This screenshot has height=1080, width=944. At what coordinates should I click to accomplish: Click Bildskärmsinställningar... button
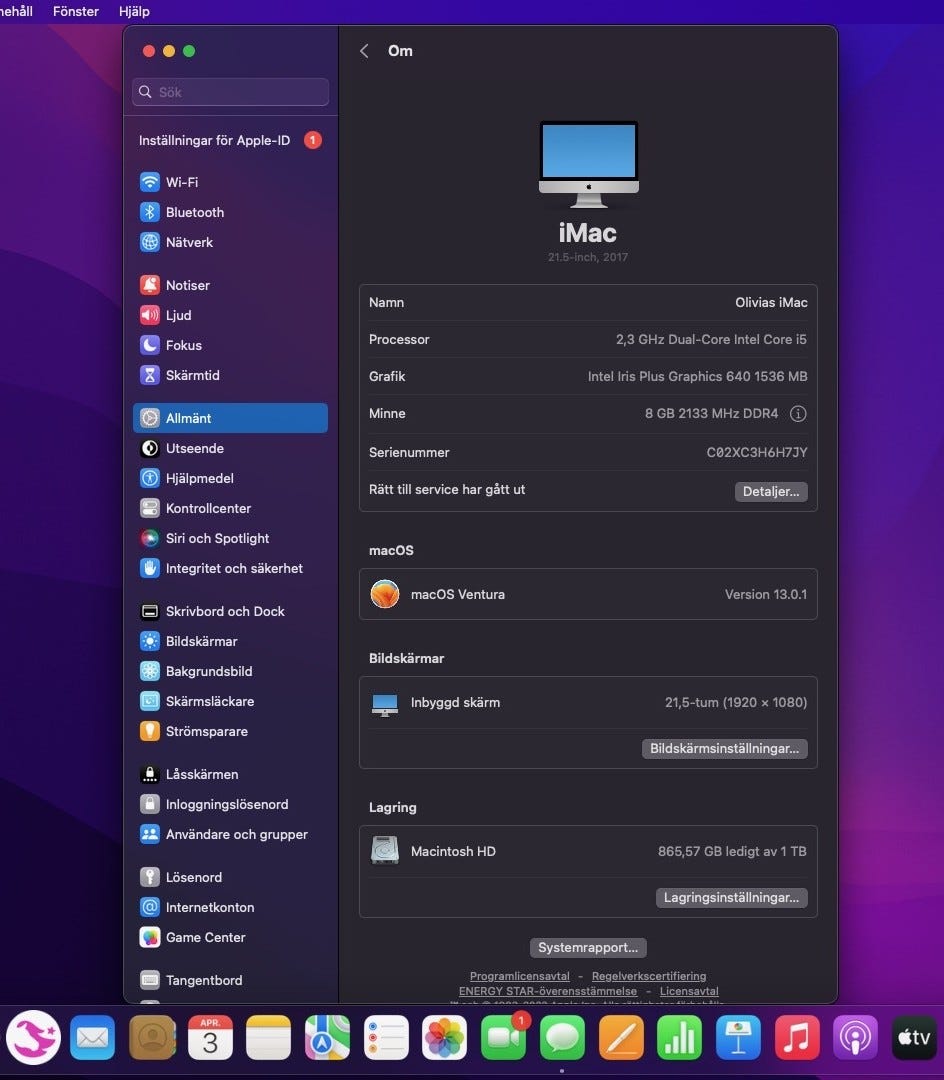pos(724,749)
